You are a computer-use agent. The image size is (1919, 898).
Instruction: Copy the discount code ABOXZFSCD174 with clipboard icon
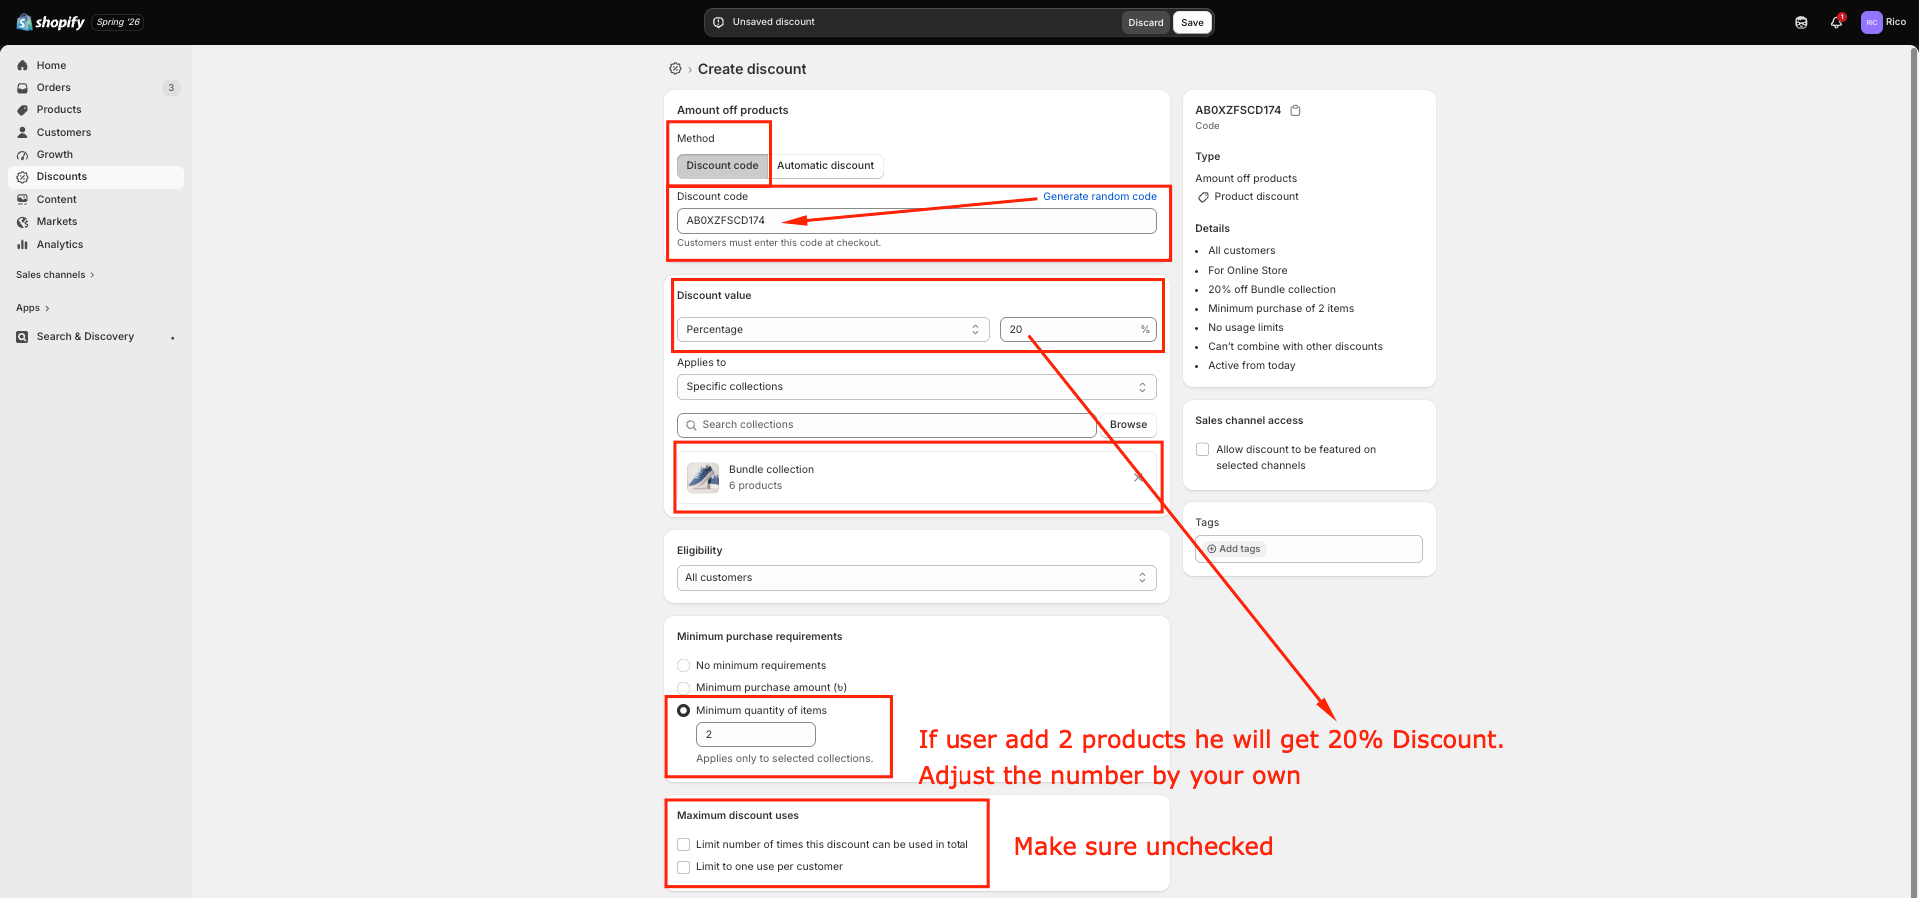coord(1295,110)
